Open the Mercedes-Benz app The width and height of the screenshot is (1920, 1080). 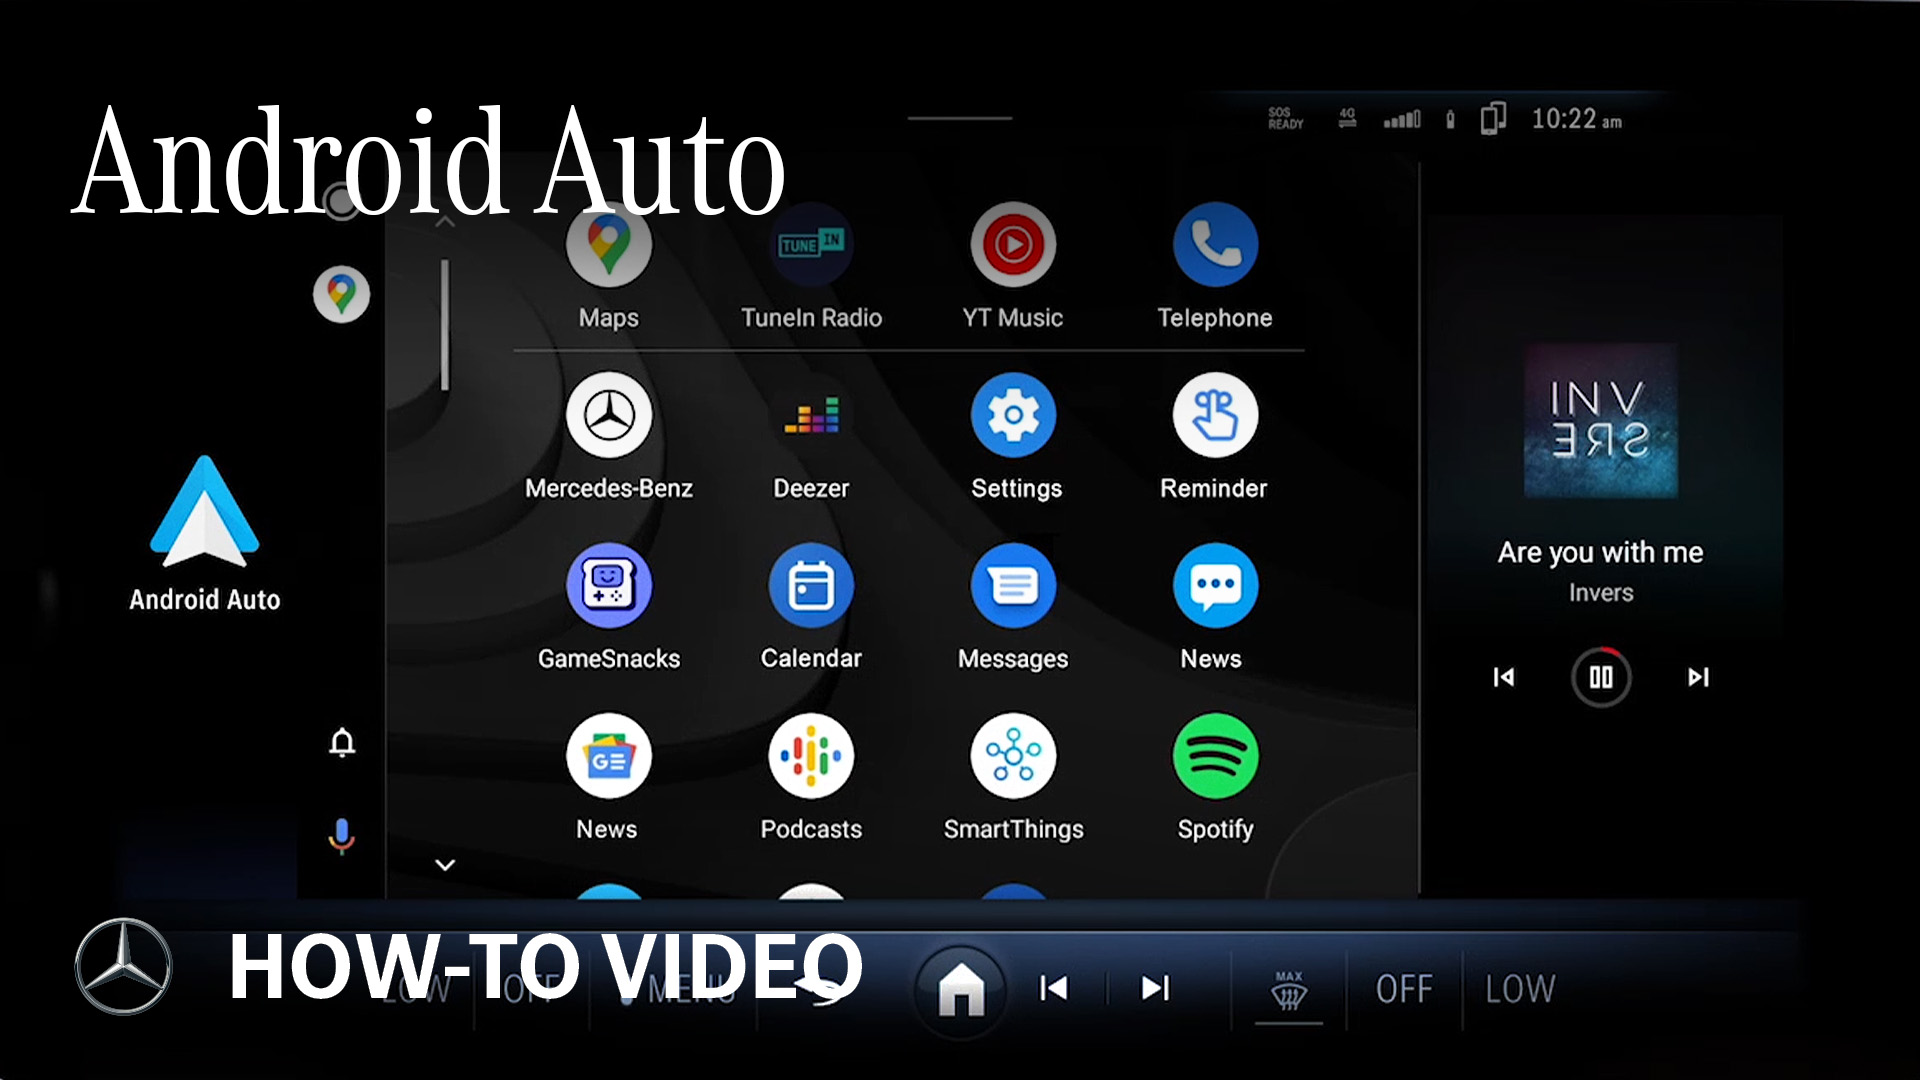[x=609, y=416]
